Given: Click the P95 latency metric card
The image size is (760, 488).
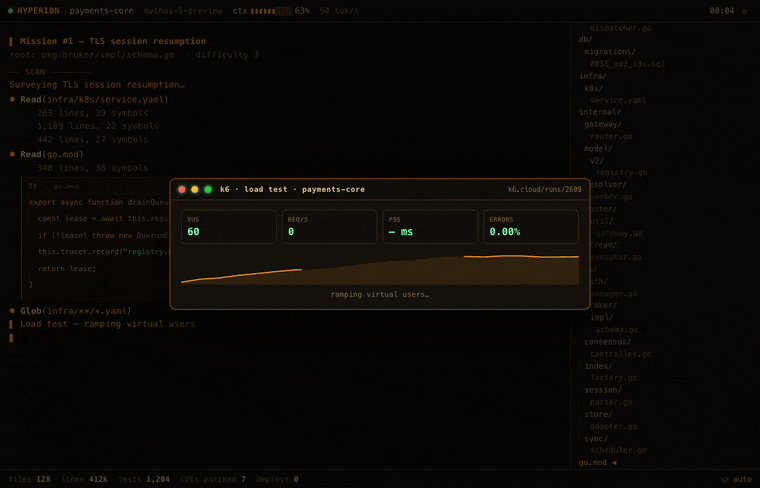Looking at the screenshot, I should 430,226.
